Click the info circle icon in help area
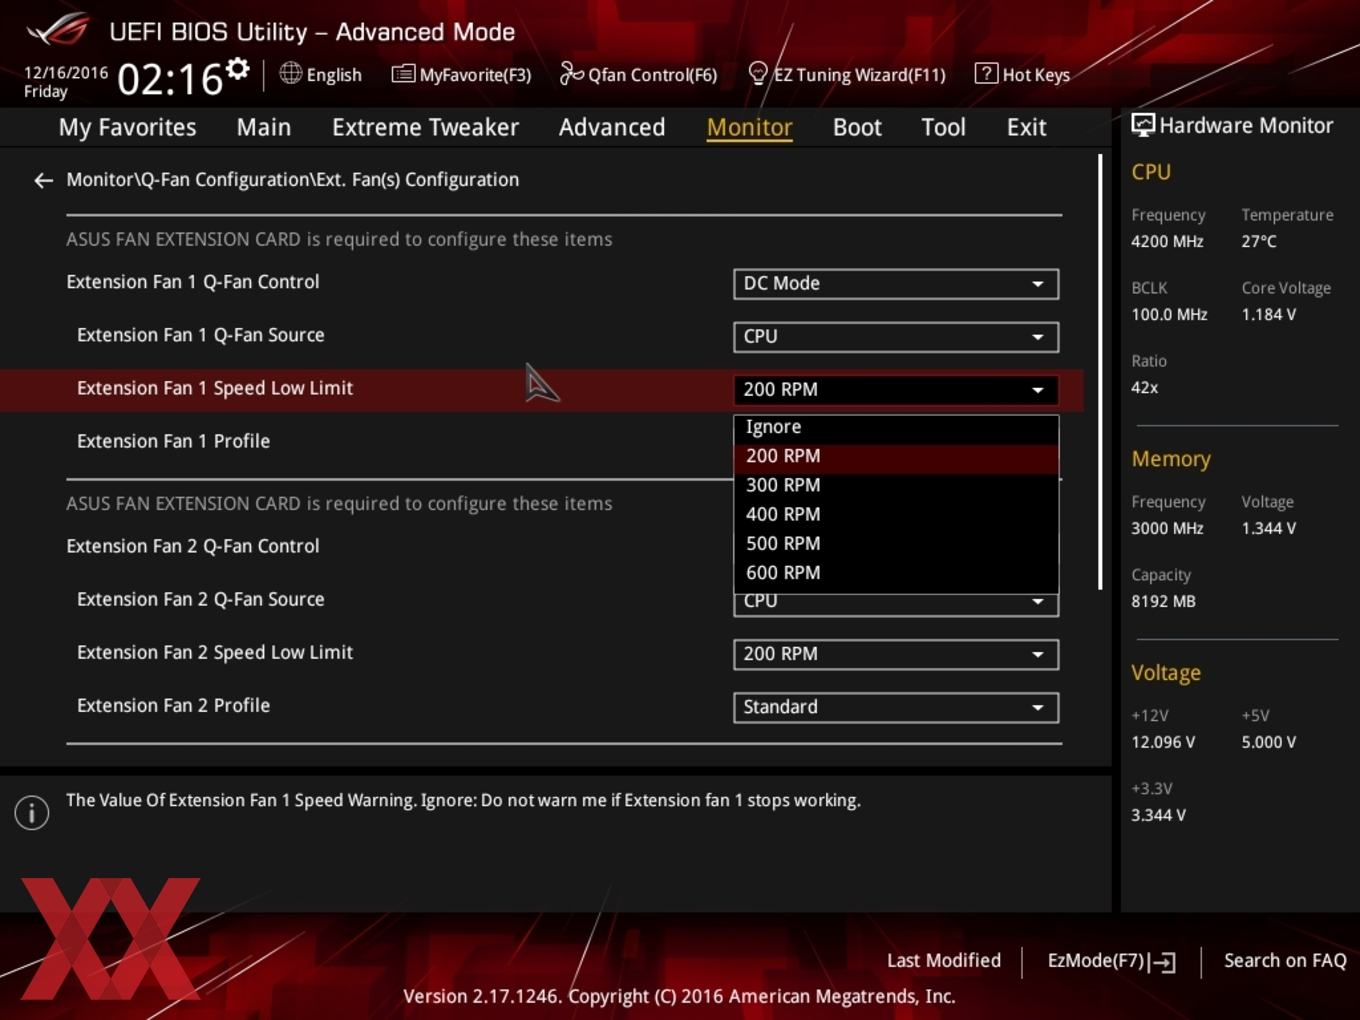This screenshot has height=1020, width=1360. click(32, 812)
